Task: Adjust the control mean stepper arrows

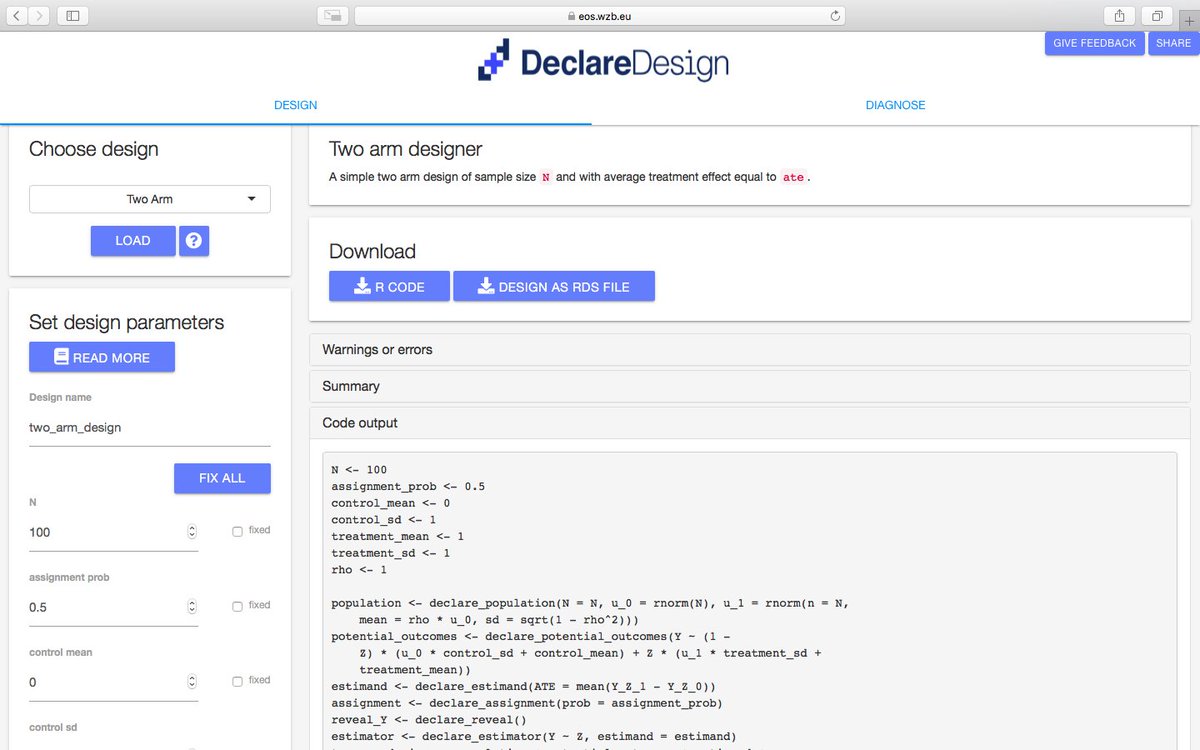Action: [x=192, y=682]
